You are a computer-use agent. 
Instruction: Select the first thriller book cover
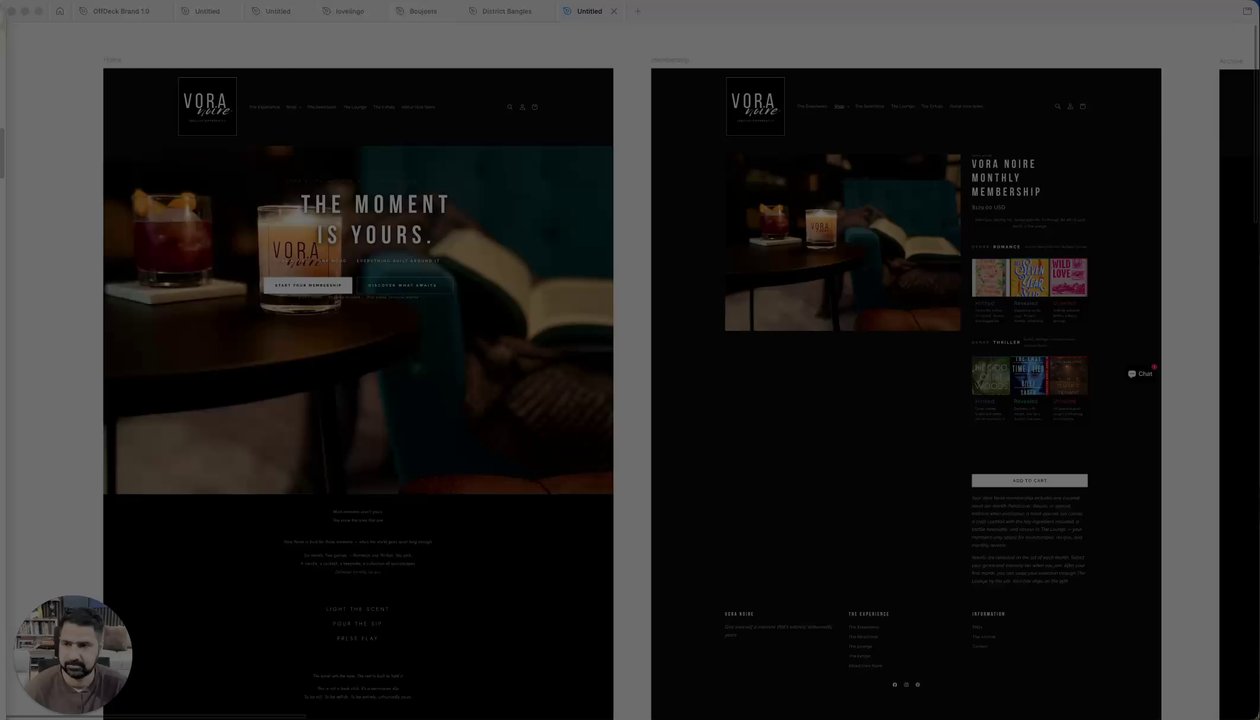click(990, 376)
